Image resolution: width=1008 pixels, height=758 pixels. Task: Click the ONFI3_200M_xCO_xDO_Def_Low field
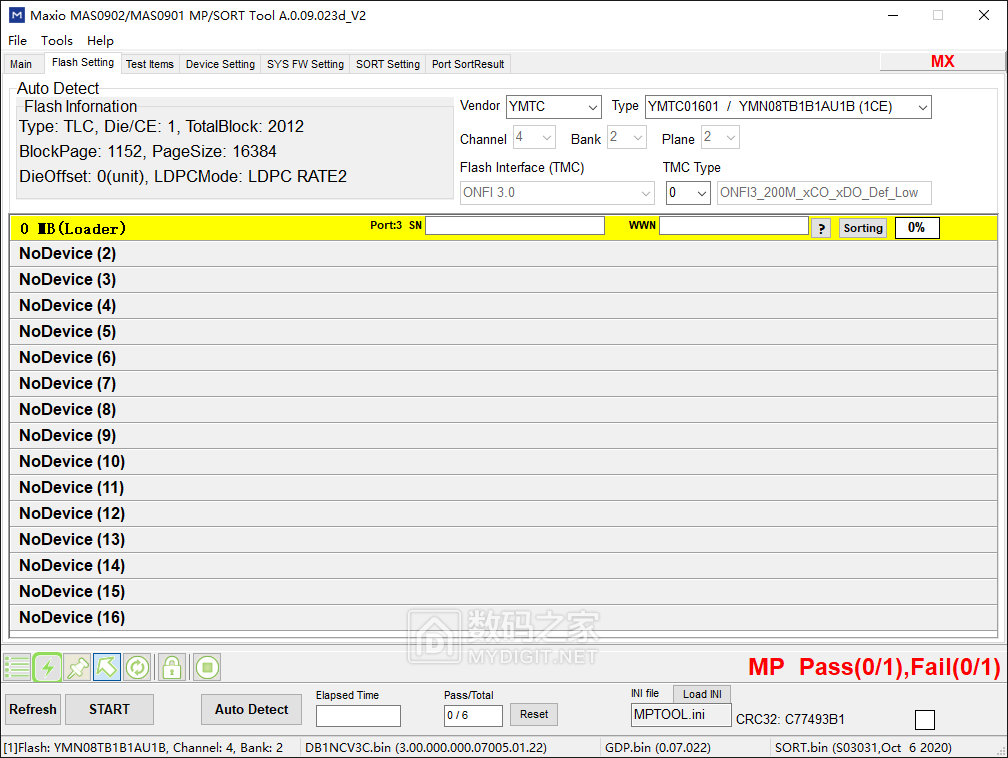pyautogui.click(x=824, y=193)
